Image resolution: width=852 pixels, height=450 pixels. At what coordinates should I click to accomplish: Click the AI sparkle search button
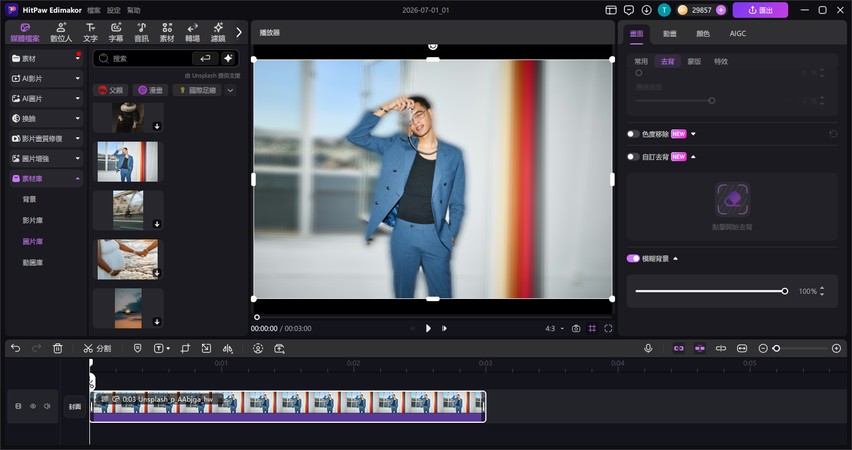click(228, 58)
